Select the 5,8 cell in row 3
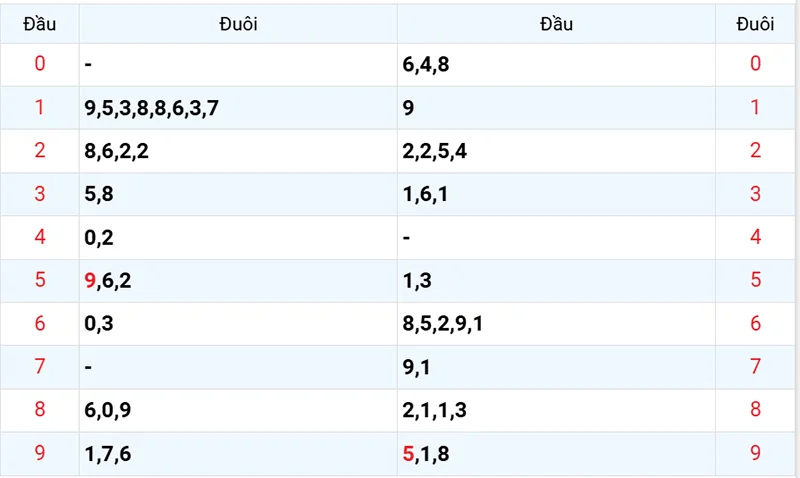This screenshot has height=478, width=800. [101, 194]
